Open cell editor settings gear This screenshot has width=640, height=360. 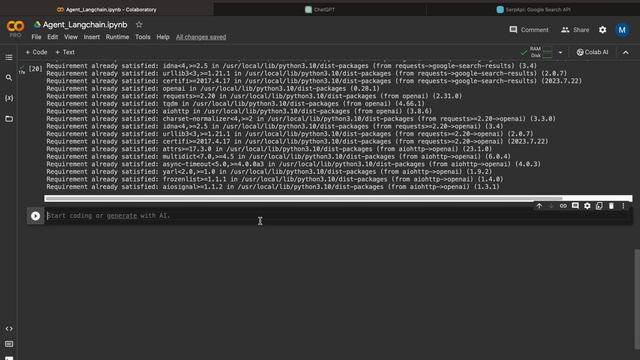click(x=587, y=206)
